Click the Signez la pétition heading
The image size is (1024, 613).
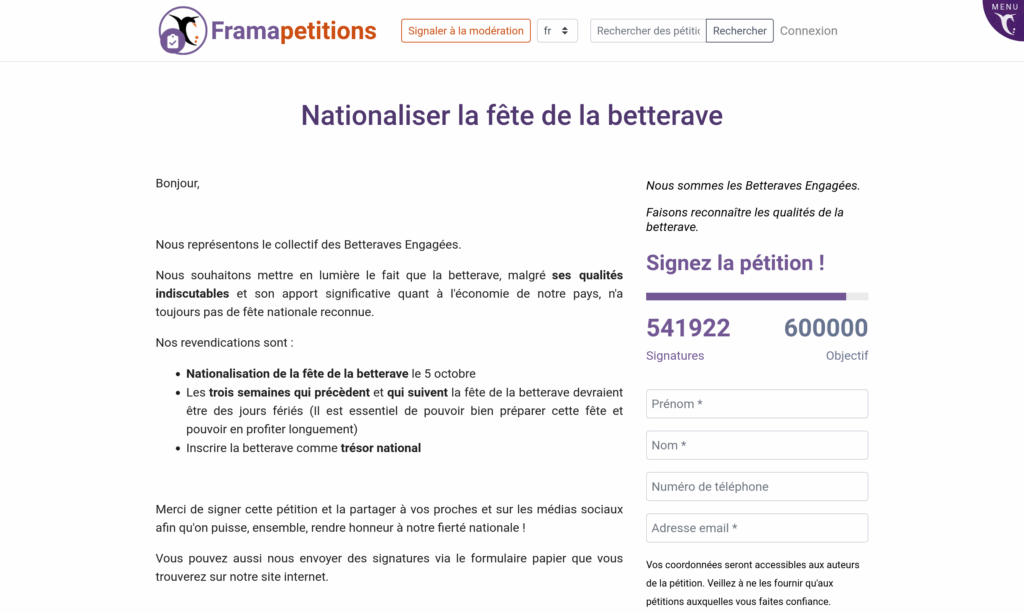click(x=735, y=263)
